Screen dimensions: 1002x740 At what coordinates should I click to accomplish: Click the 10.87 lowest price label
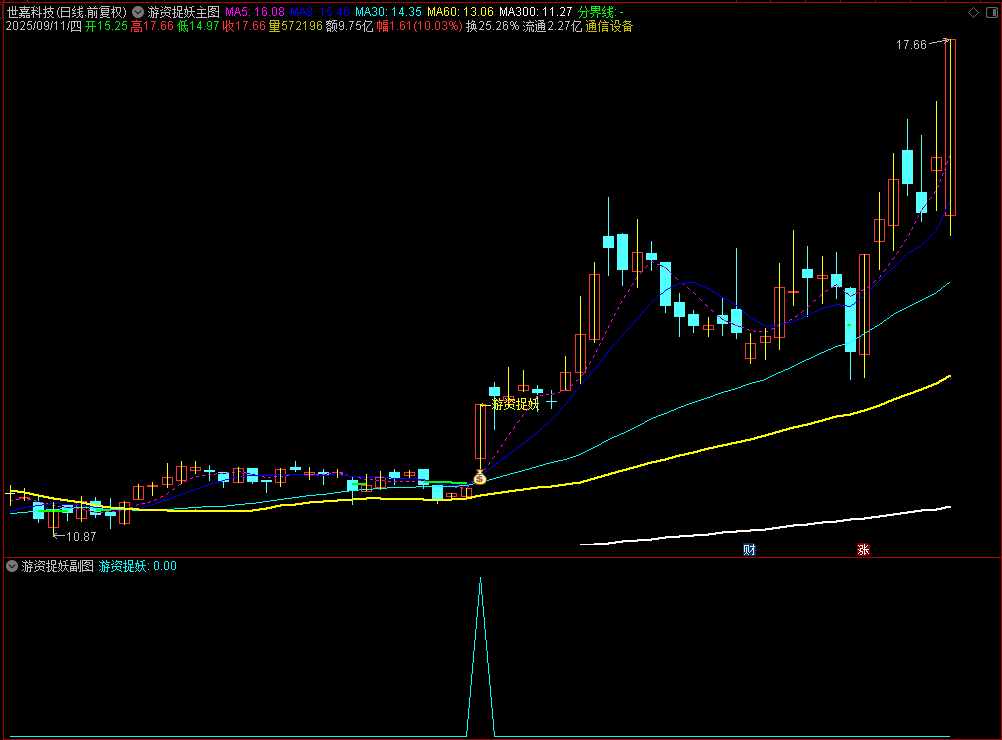tap(81, 537)
